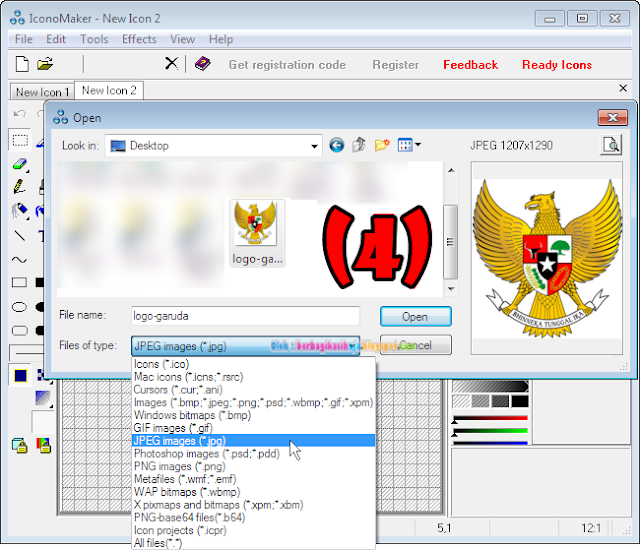
Task: Select the logo-ga... file thumbnail
Action: pyautogui.click(x=257, y=233)
